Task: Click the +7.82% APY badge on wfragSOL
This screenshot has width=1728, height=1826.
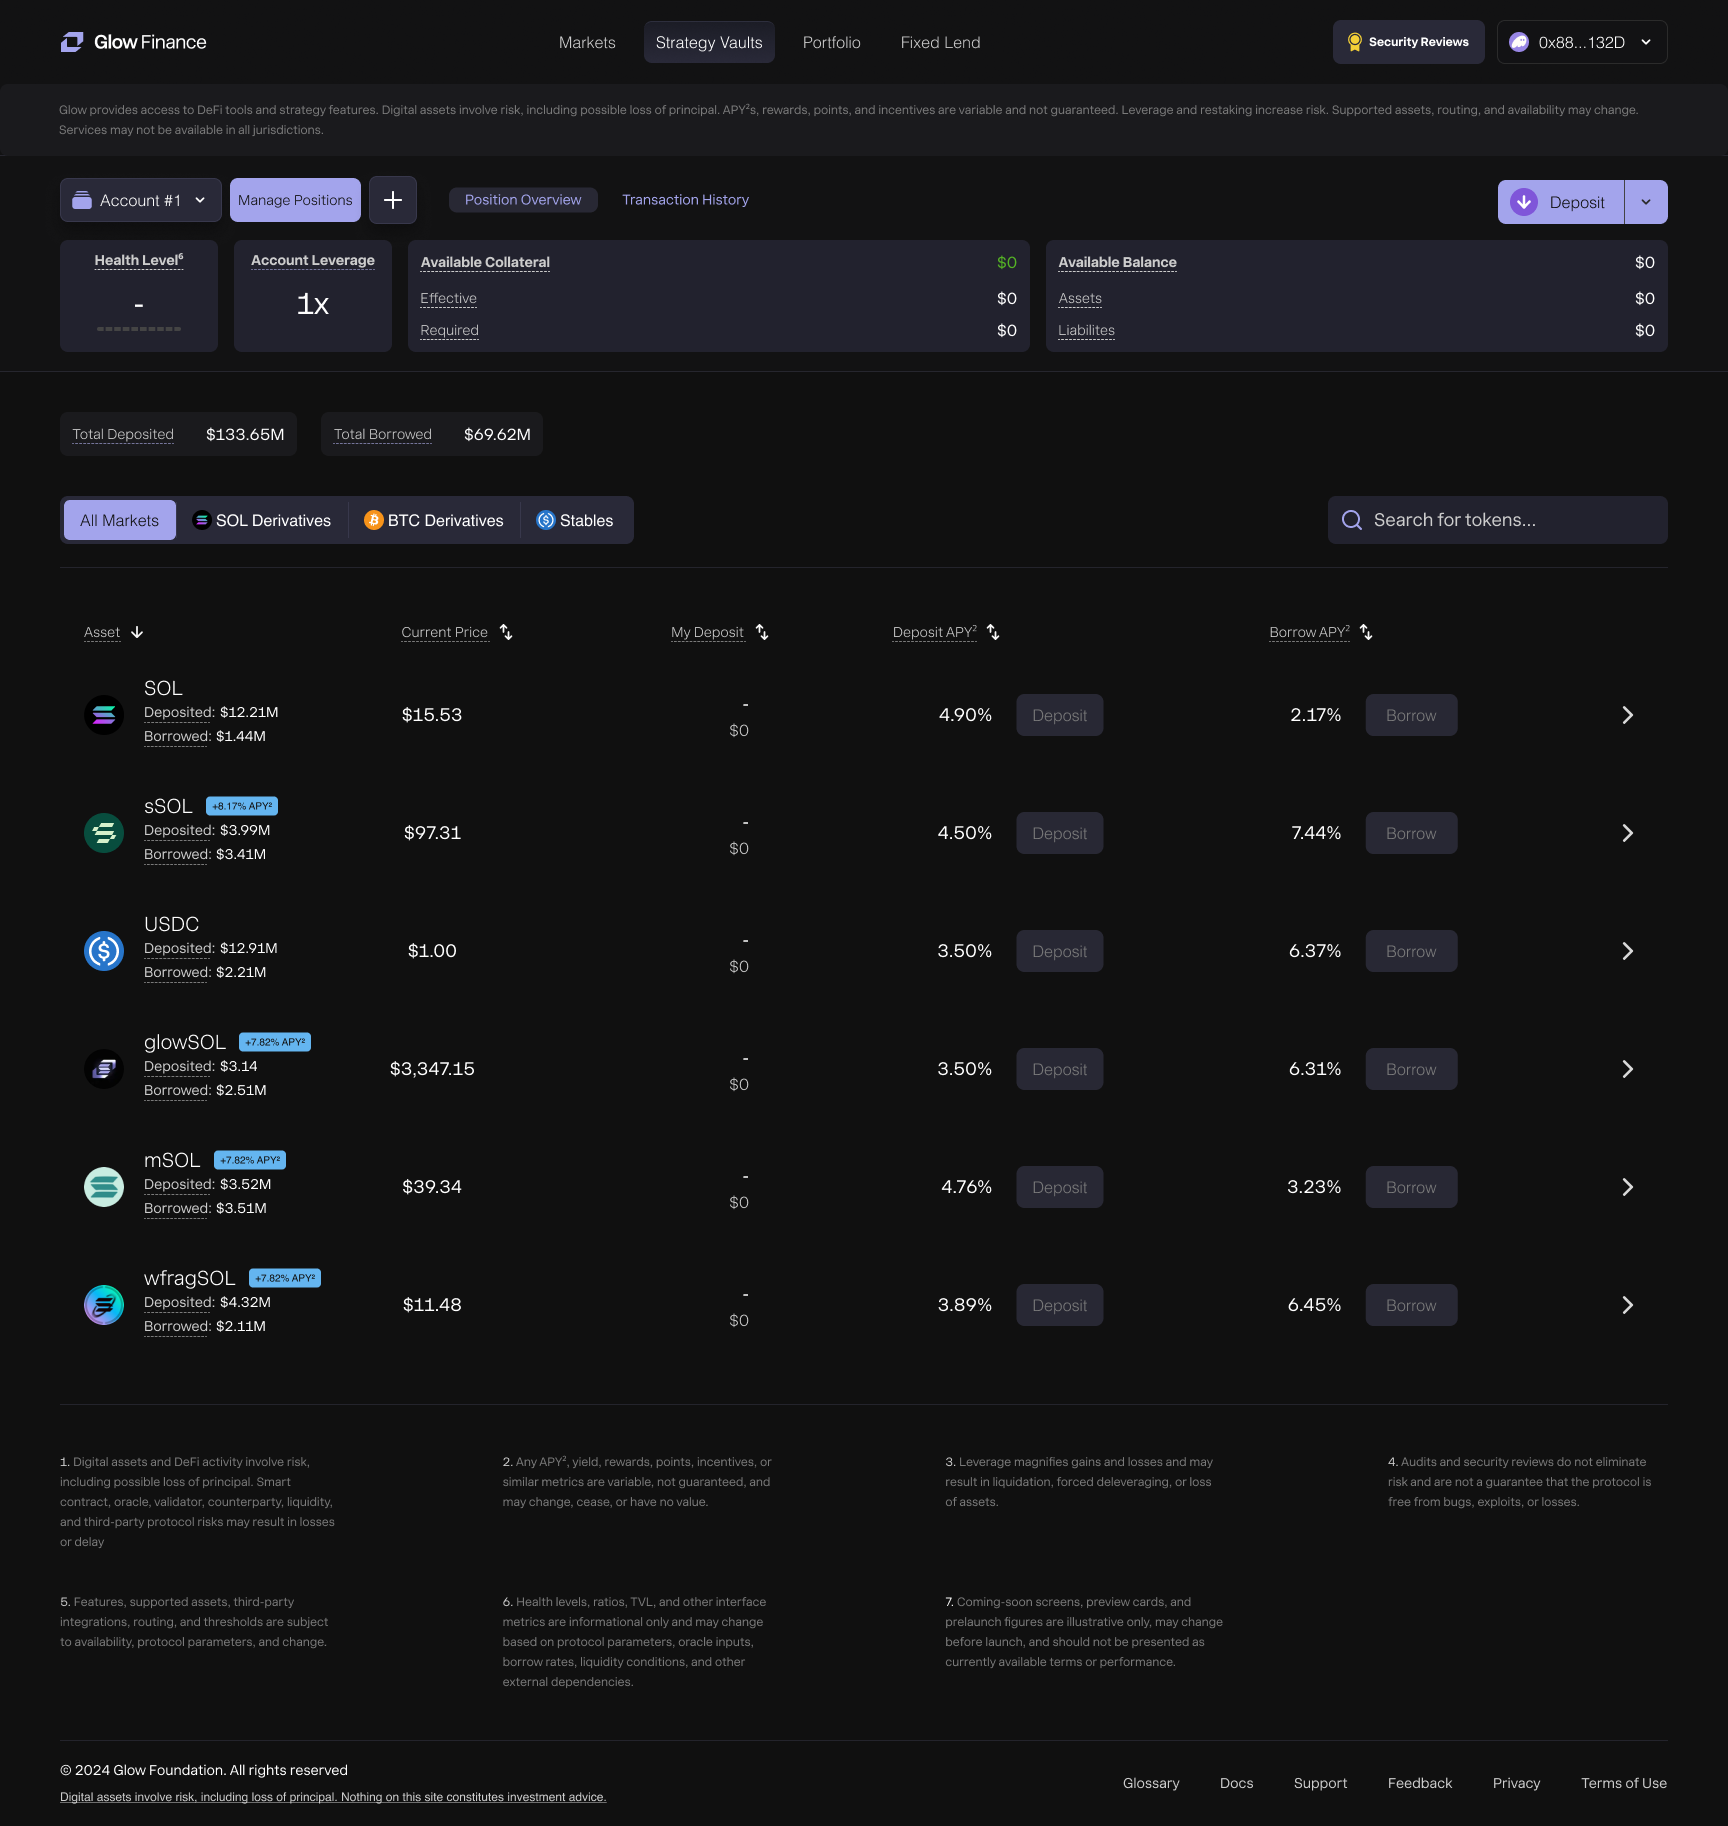Action: click(x=285, y=1278)
